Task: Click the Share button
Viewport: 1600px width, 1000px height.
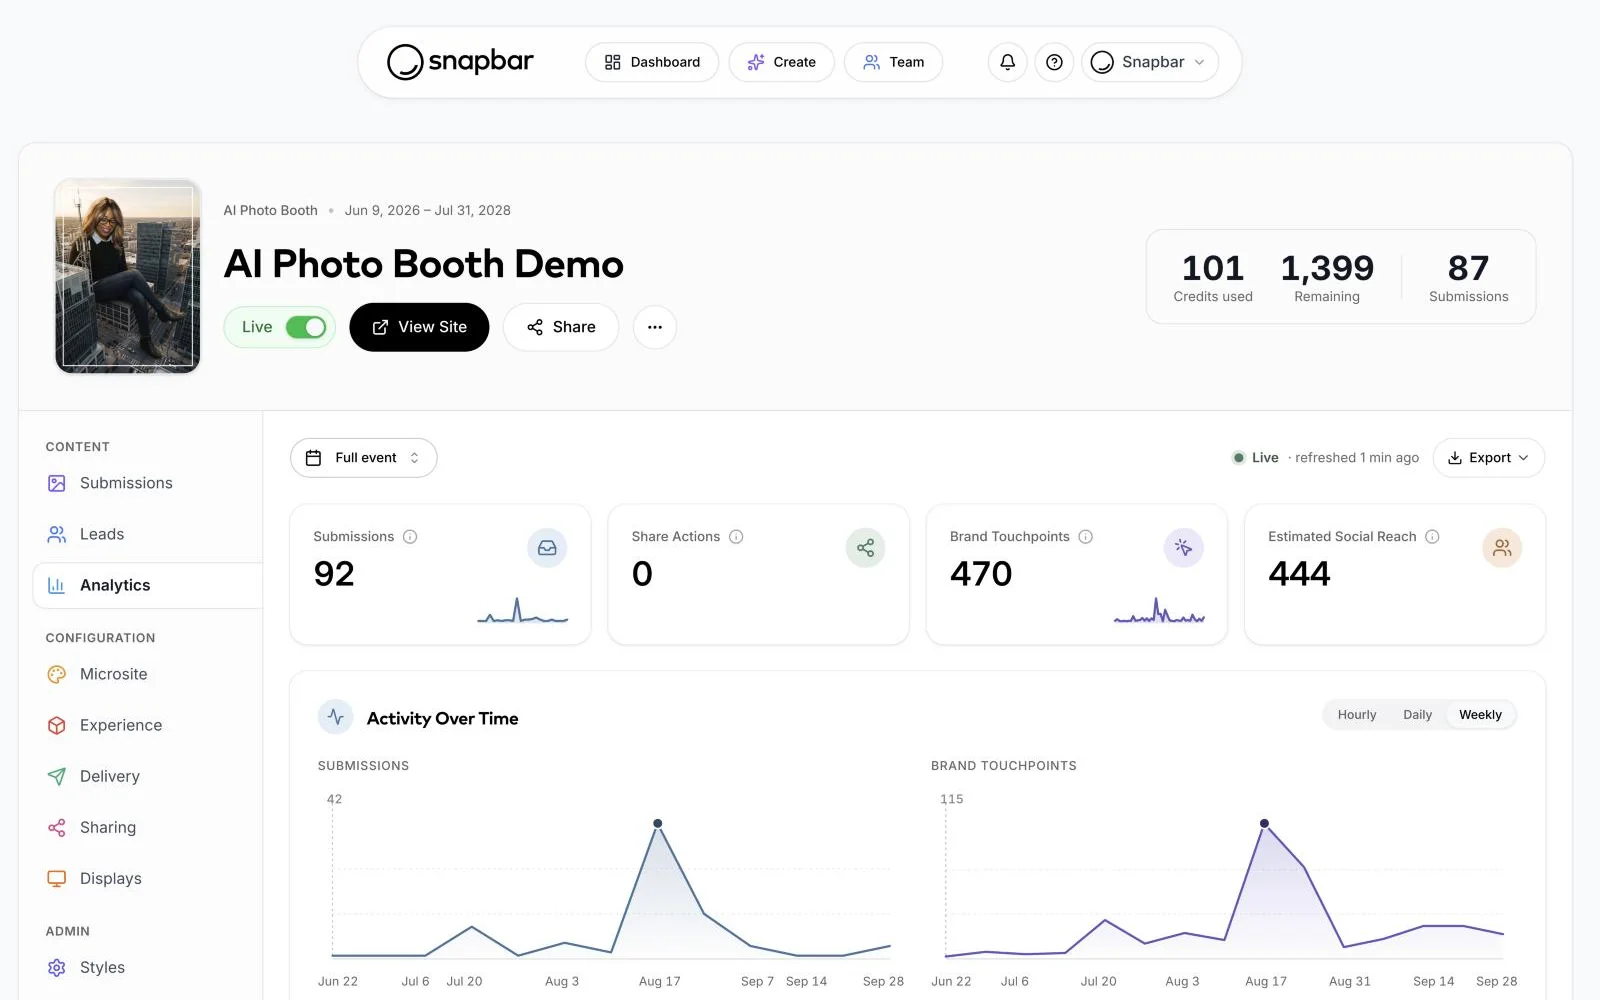Action: [x=561, y=327]
